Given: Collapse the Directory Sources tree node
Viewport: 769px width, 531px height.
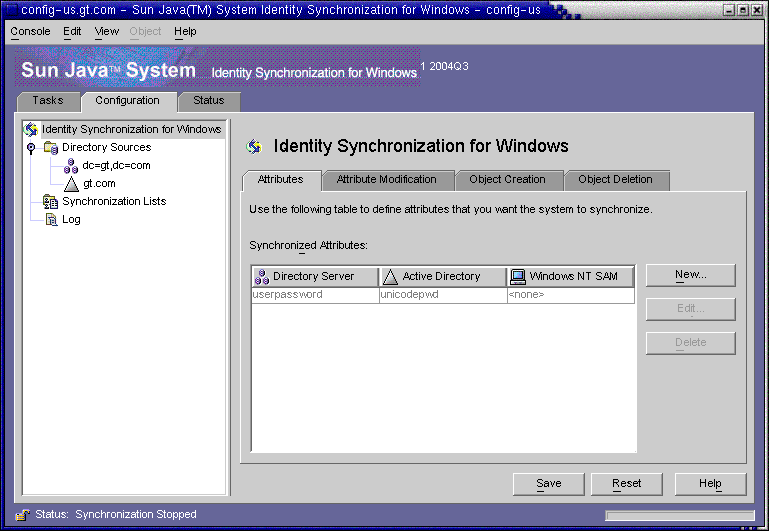Looking at the screenshot, I should click(31, 148).
